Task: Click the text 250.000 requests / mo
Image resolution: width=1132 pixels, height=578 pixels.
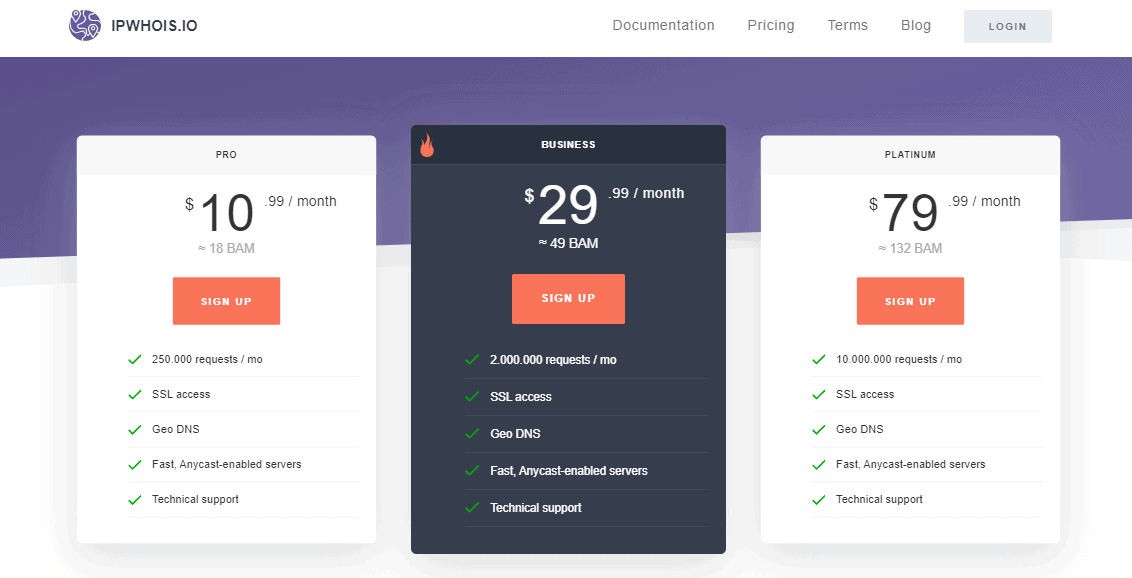Action: (207, 359)
